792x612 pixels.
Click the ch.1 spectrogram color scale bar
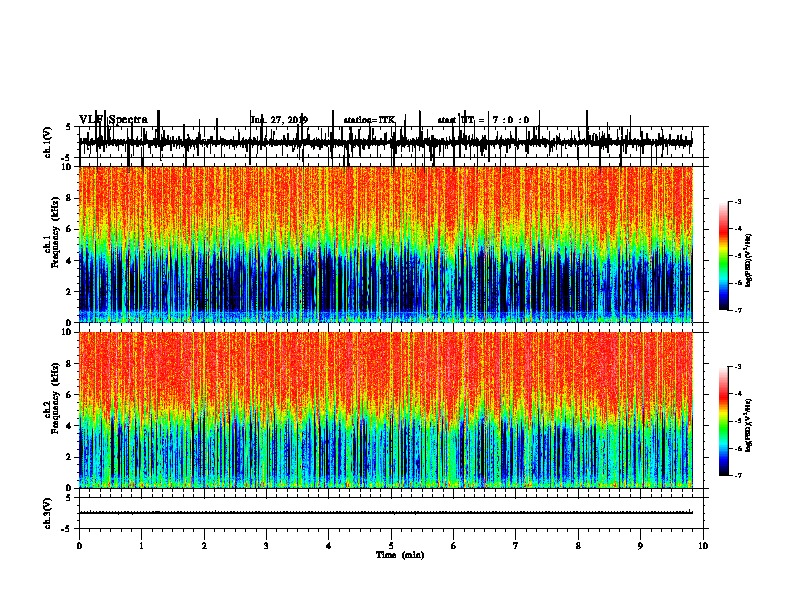(723, 256)
